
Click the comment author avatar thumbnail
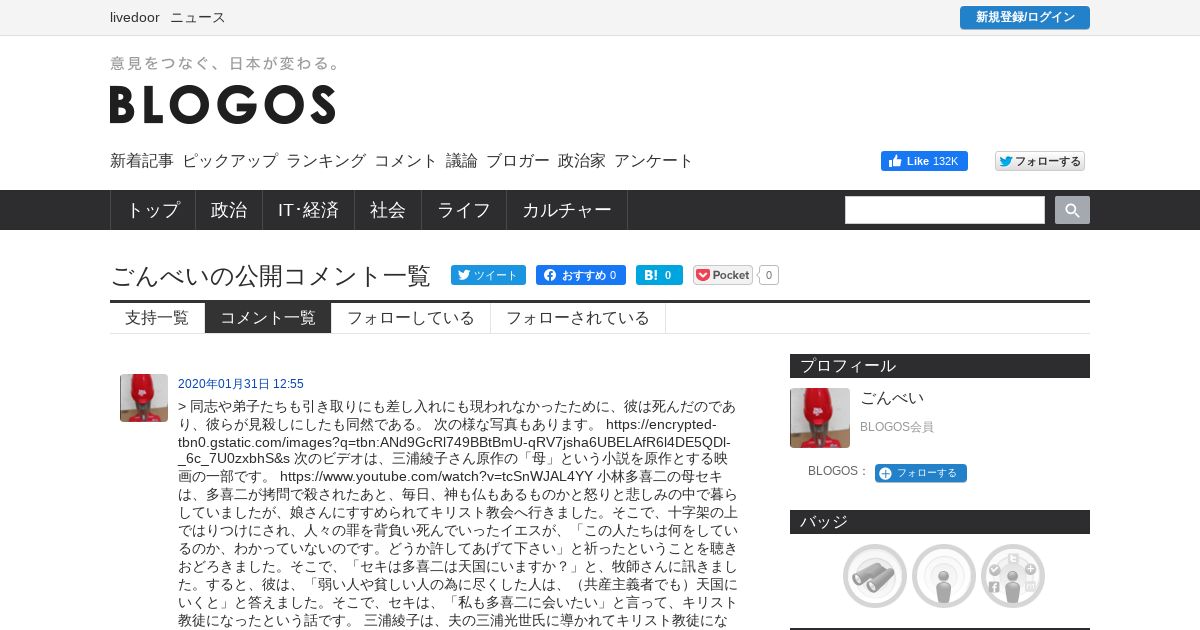point(144,398)
